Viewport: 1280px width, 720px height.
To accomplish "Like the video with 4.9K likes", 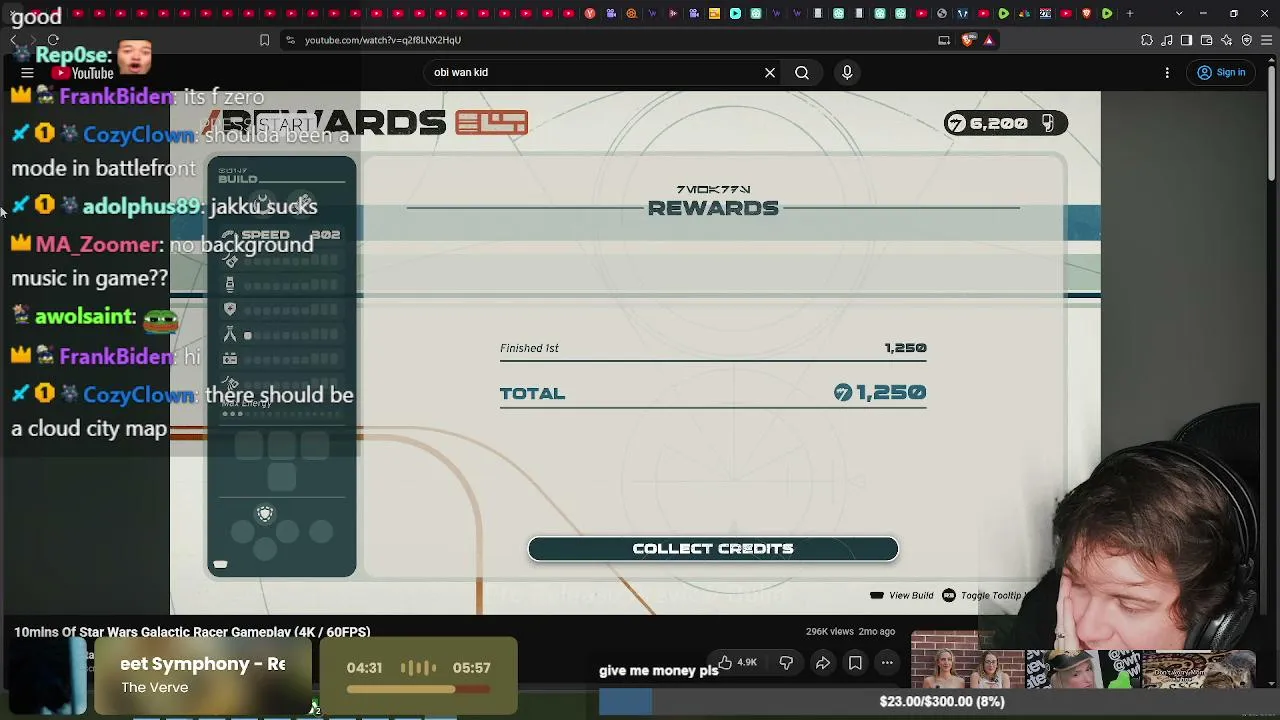I will [737, 662].
